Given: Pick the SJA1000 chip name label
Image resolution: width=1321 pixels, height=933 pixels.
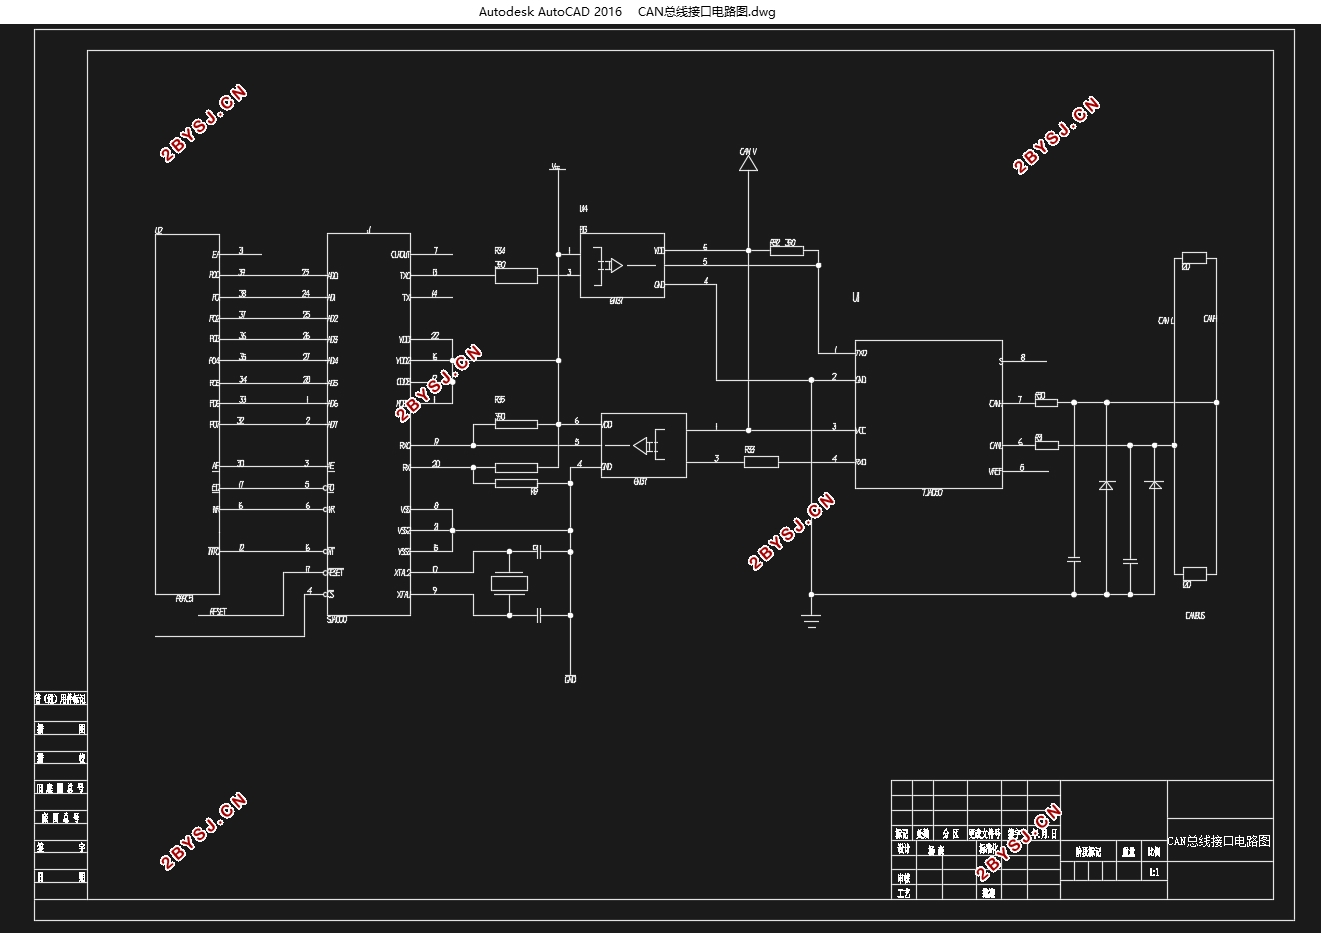Looking at the screenshot, I should pyautogui.click(x=338, y=620).
